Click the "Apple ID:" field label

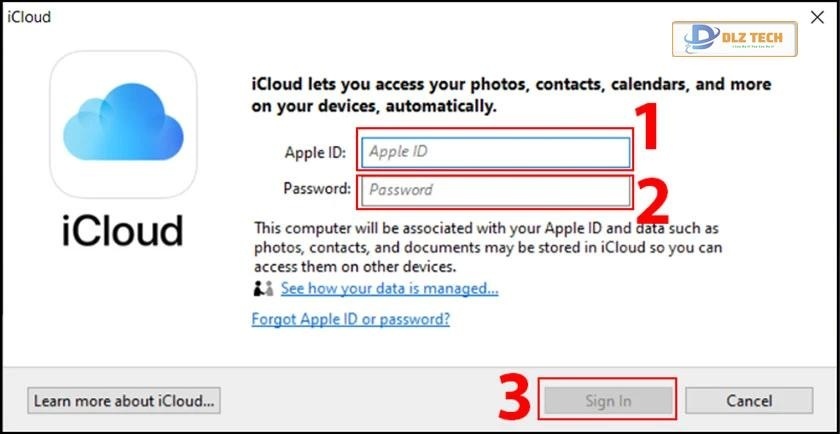click(315, 153)
